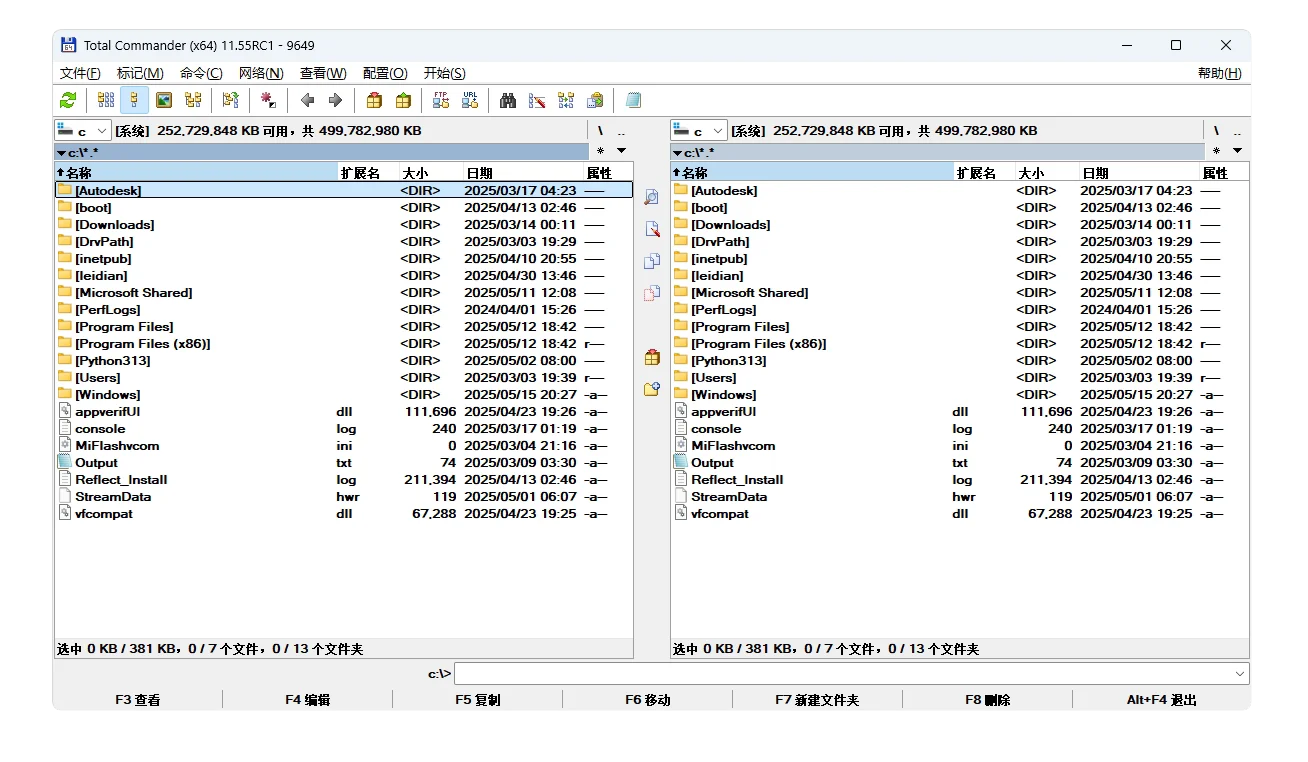Screen dimensions: 1308x762
Task: Click the view file magnifier icon between panels
Action: pos(652,197)
